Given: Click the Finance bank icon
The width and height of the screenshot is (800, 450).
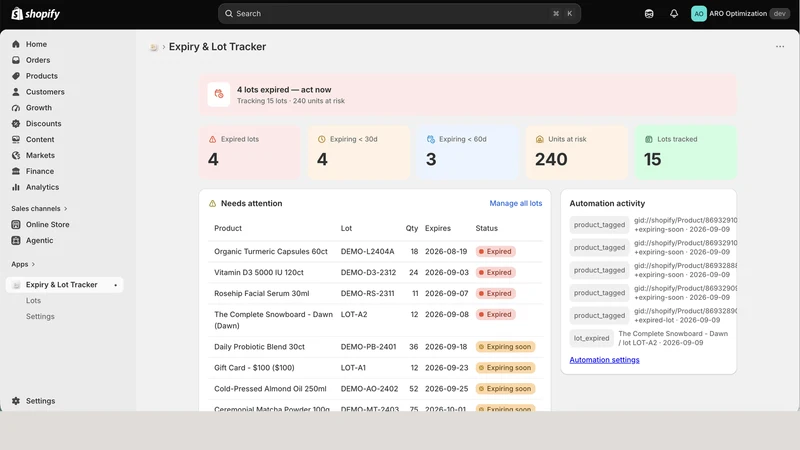Looking at the screenshot, I should point(16,171).
